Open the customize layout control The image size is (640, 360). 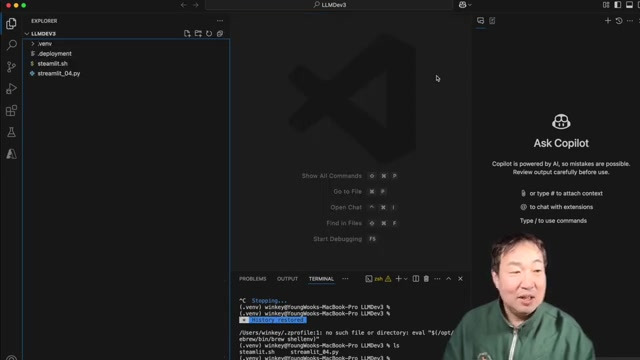(x=606, y=5)
